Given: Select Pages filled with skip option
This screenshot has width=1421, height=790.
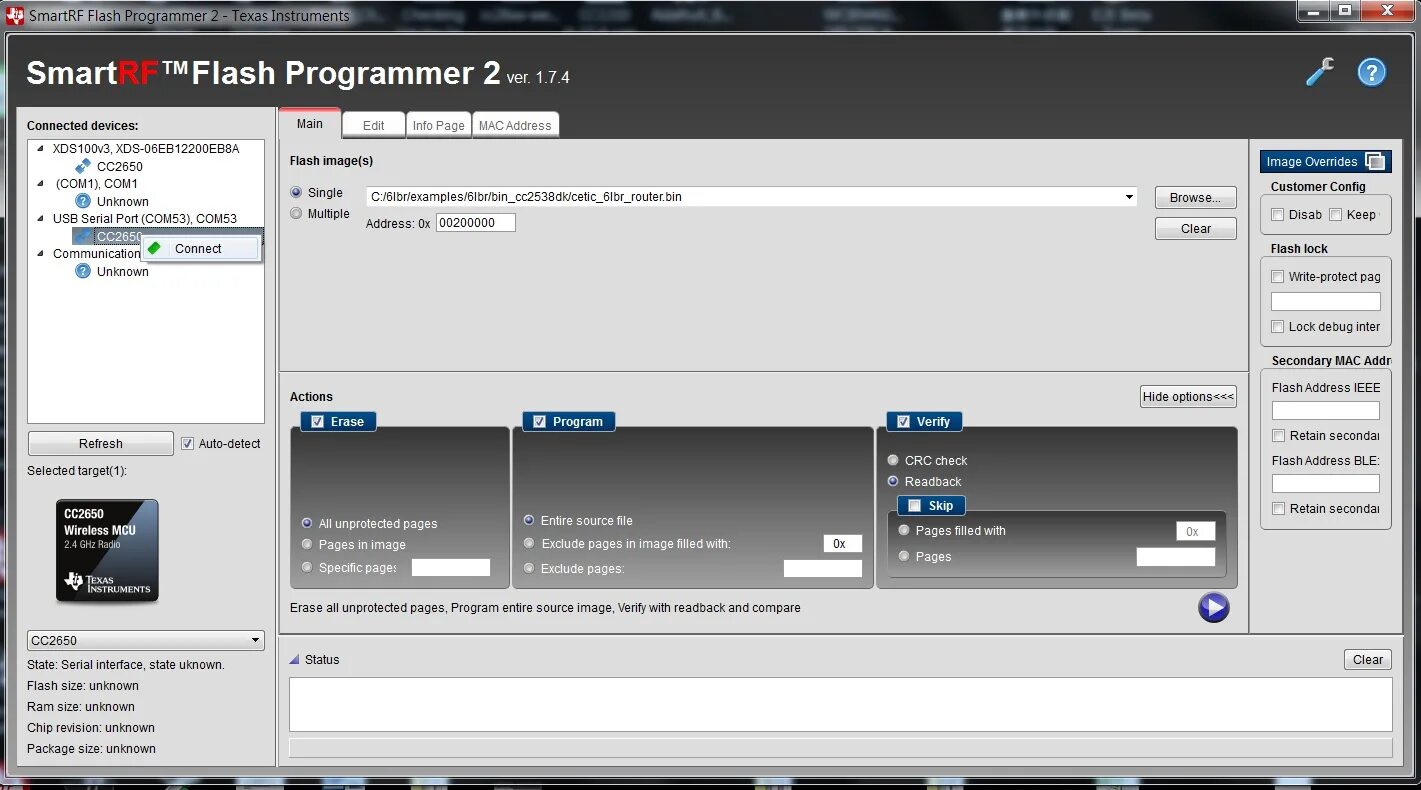Looking at the screenshot, I should 904,530.
